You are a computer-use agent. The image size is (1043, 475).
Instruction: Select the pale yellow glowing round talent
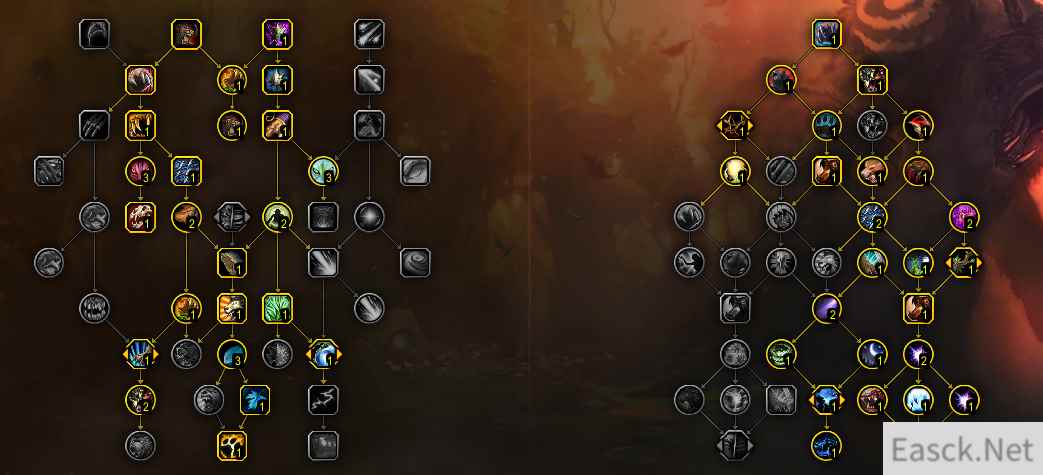(735, 171)
